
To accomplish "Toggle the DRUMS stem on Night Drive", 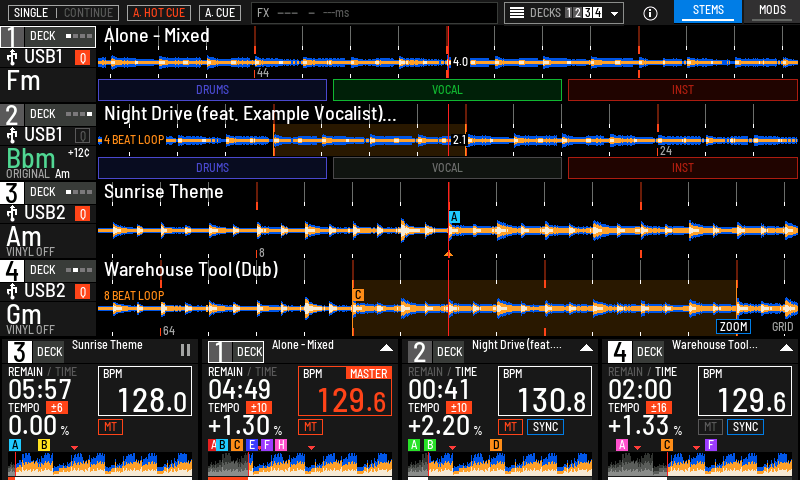I will pyautogui.click(x=212, y=168).
